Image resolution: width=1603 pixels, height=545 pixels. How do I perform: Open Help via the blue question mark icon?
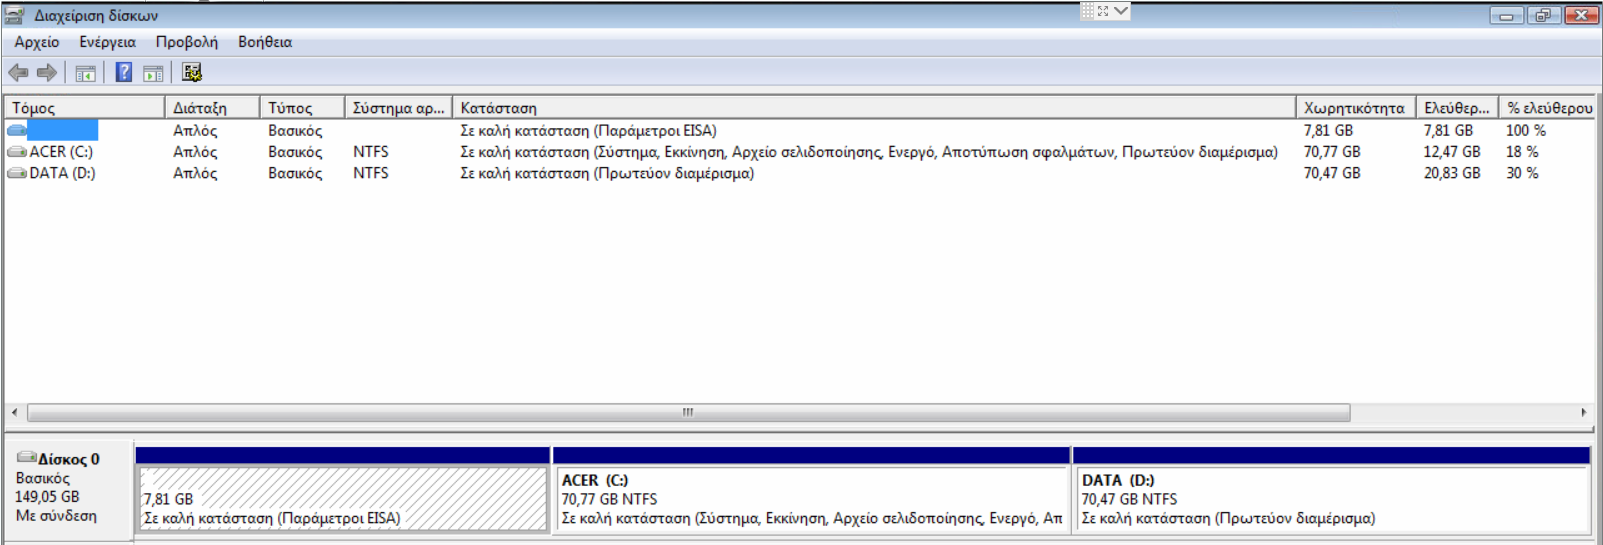click(124, 72)
